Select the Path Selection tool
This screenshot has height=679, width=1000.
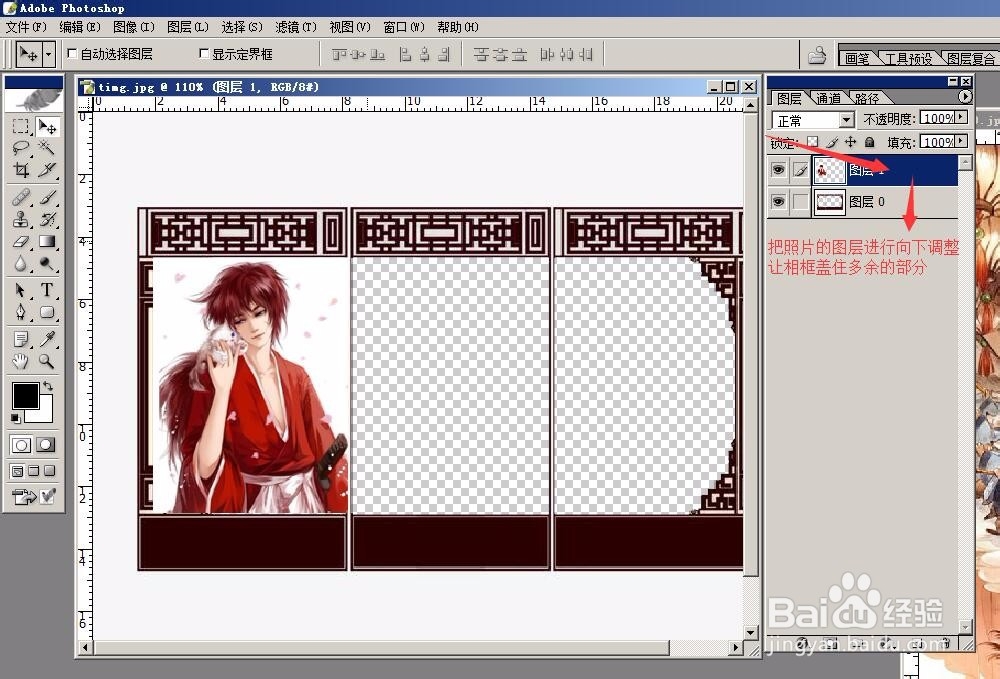20,290
